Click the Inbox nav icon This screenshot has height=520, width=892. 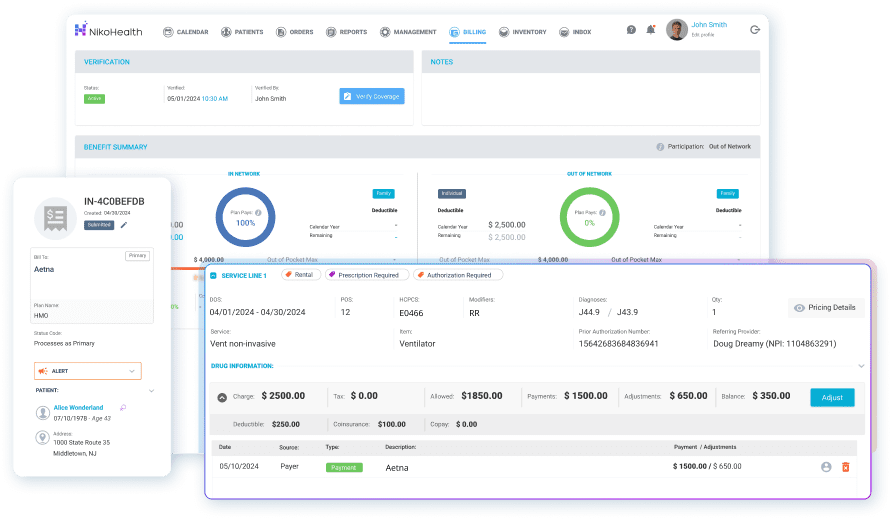pos(564,32)
